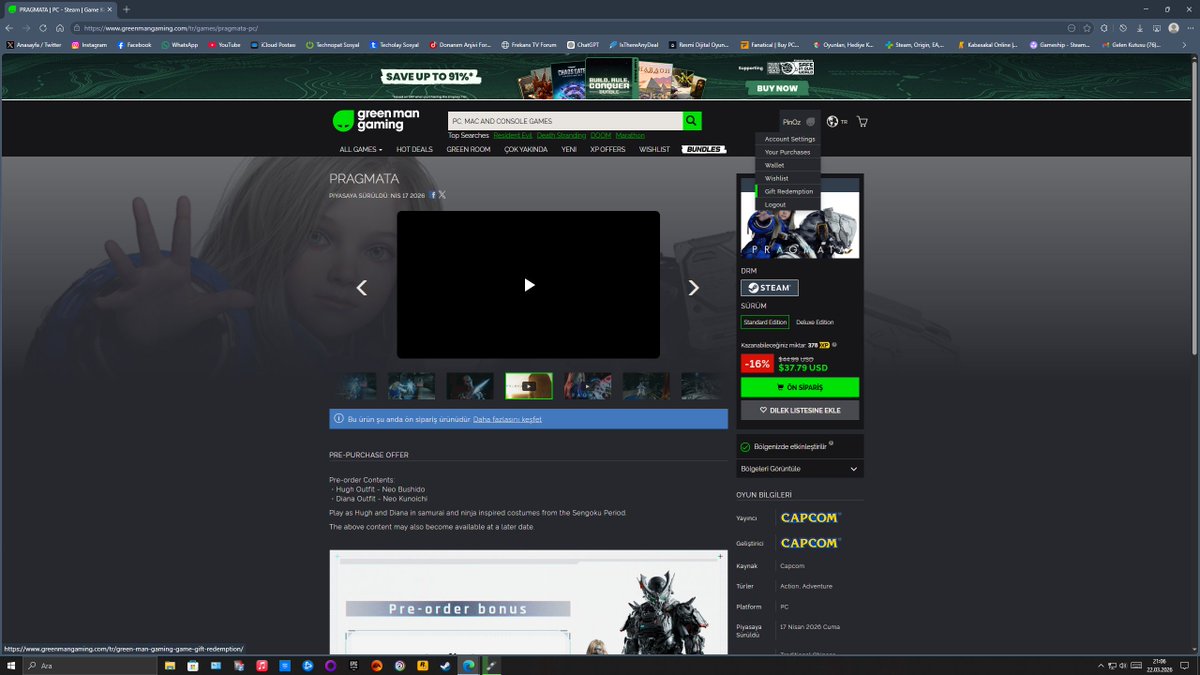This screenshot has width=1200, height=675.
Task: Click the green search magnifier button
Action: tap(692, 121)
